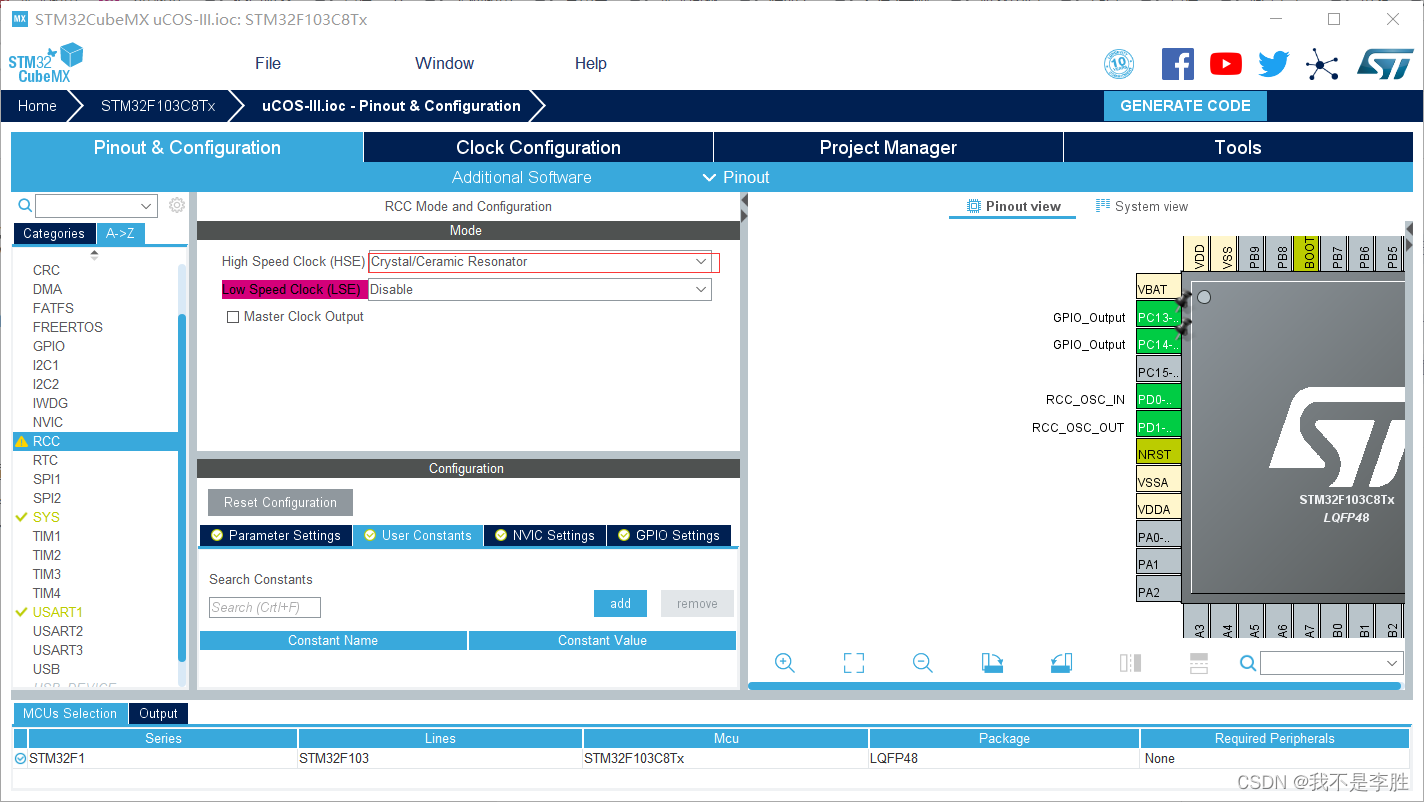Show the Categories list tab
The width and height of the screenshot is (1424, 802).
pos(54,234)
